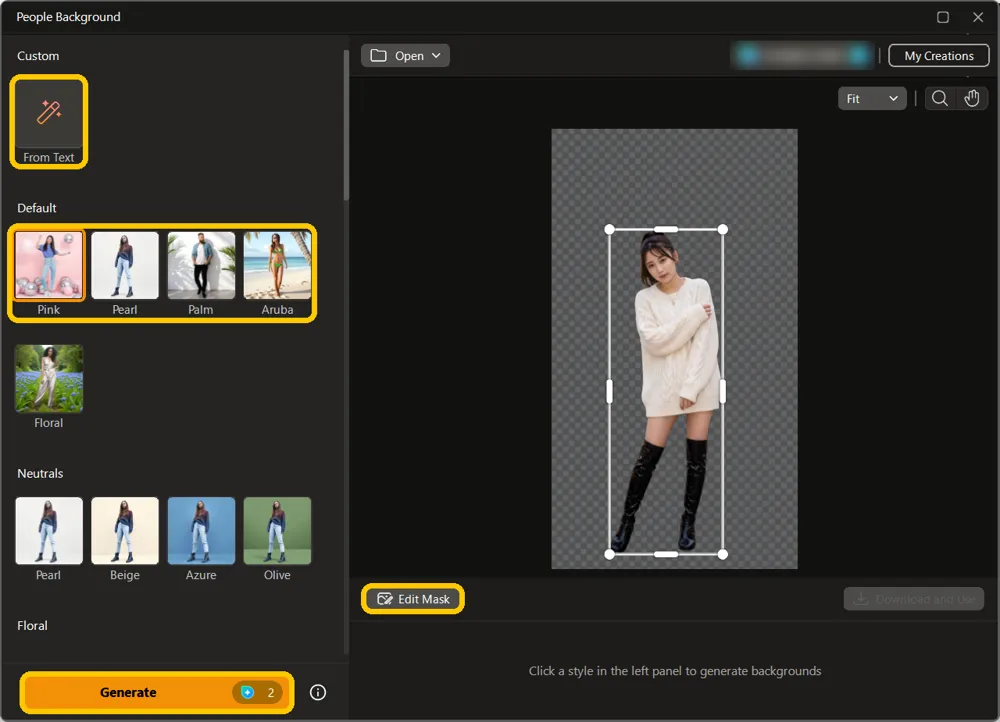
Task: Select the Beige neutral background
Action: coord(125,531)
